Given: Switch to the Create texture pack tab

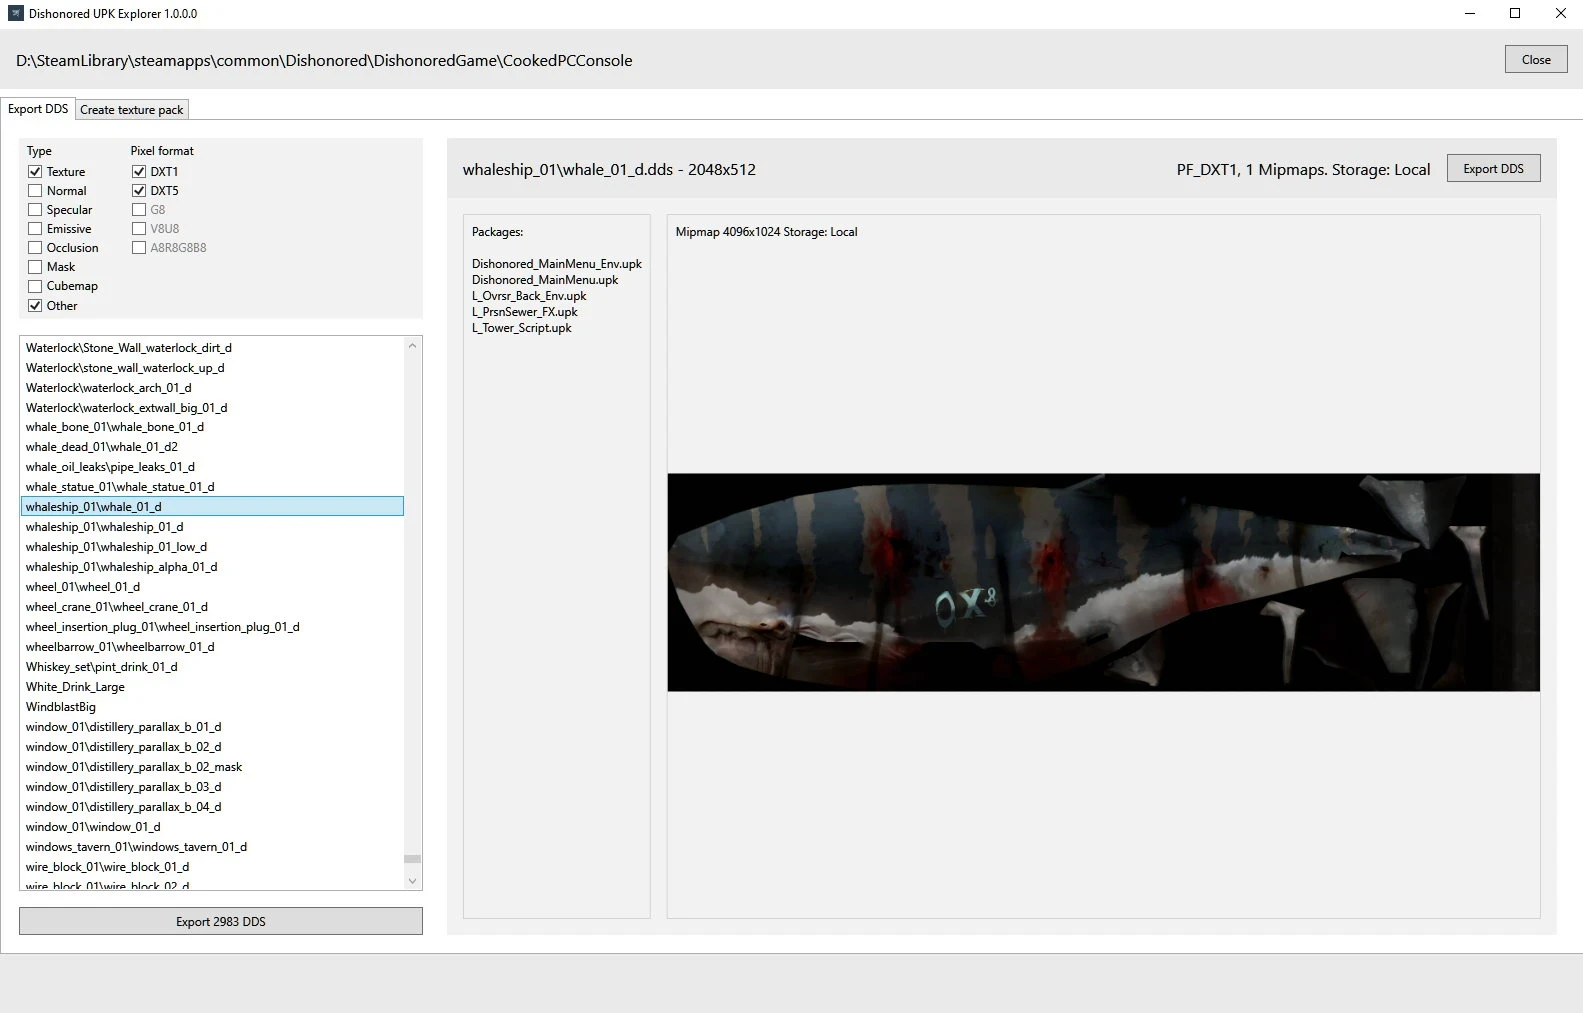Looking at the screenshot, I should [x=132, y=110].
